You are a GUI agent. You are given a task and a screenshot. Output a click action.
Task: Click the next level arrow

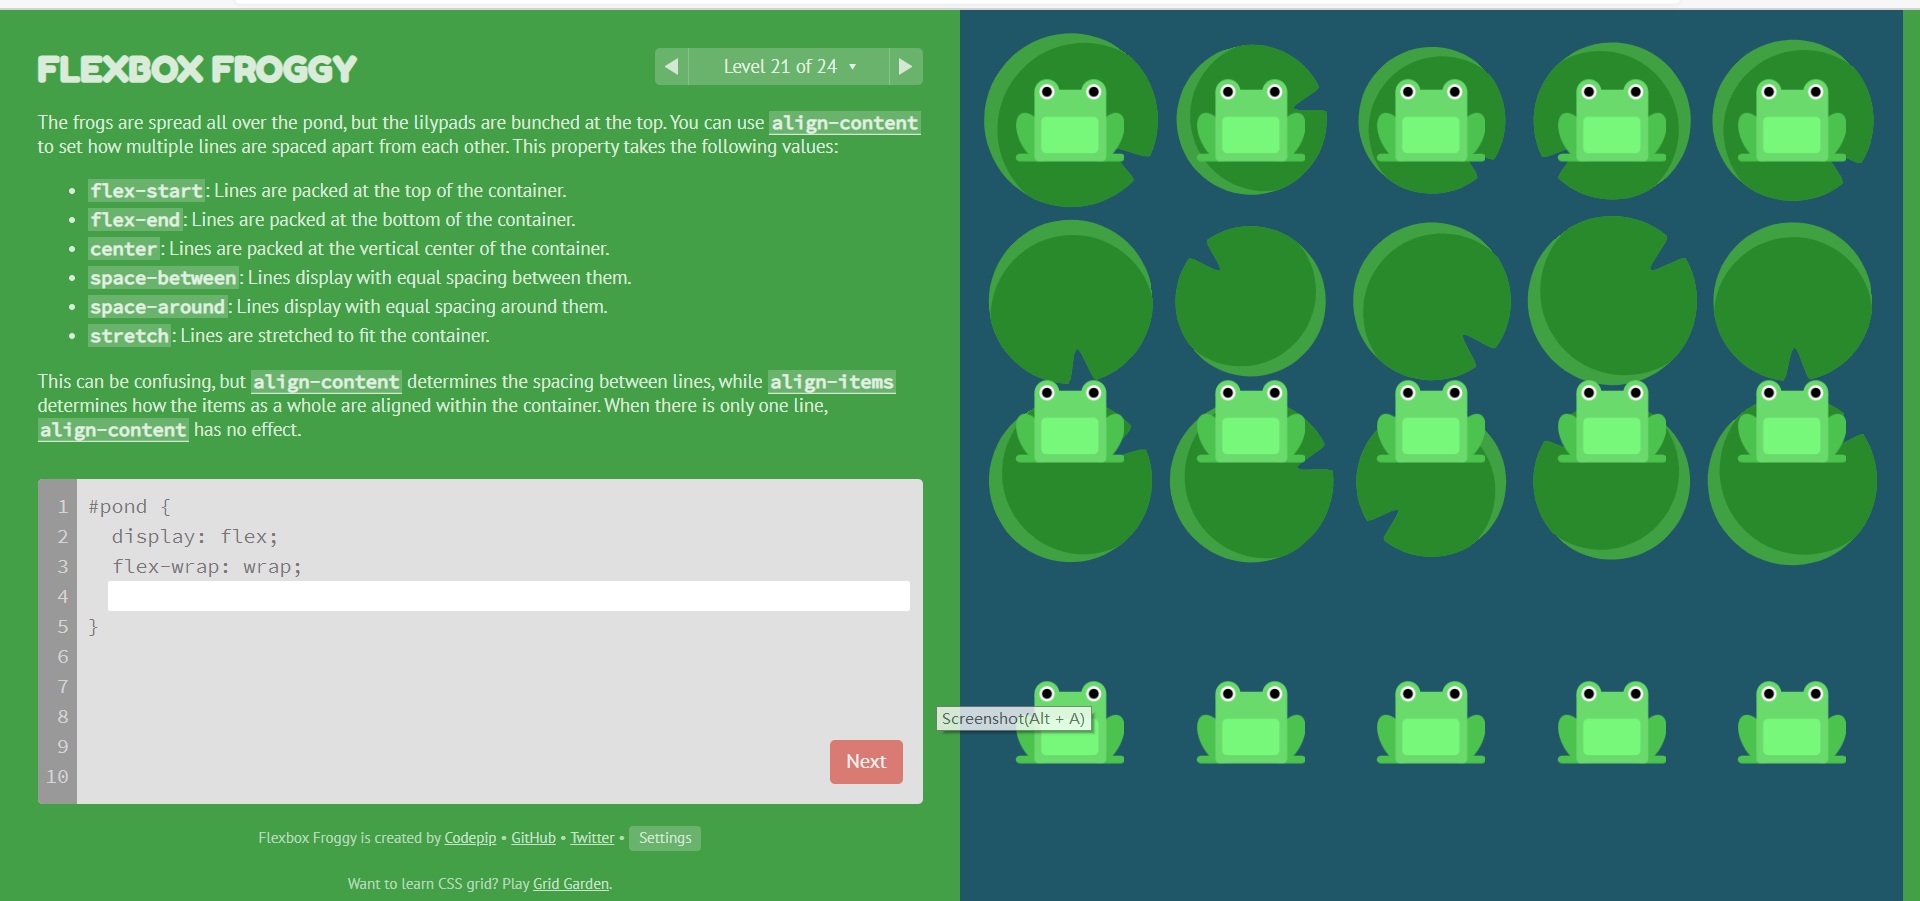905,66
